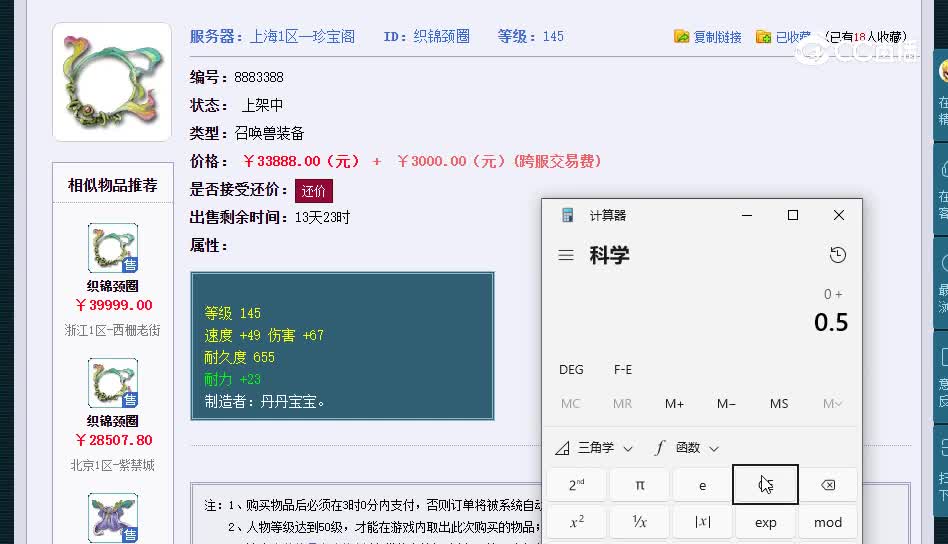Click the copy-link folder icon
The width and height of the screenshot is (948, 544).
681,36
